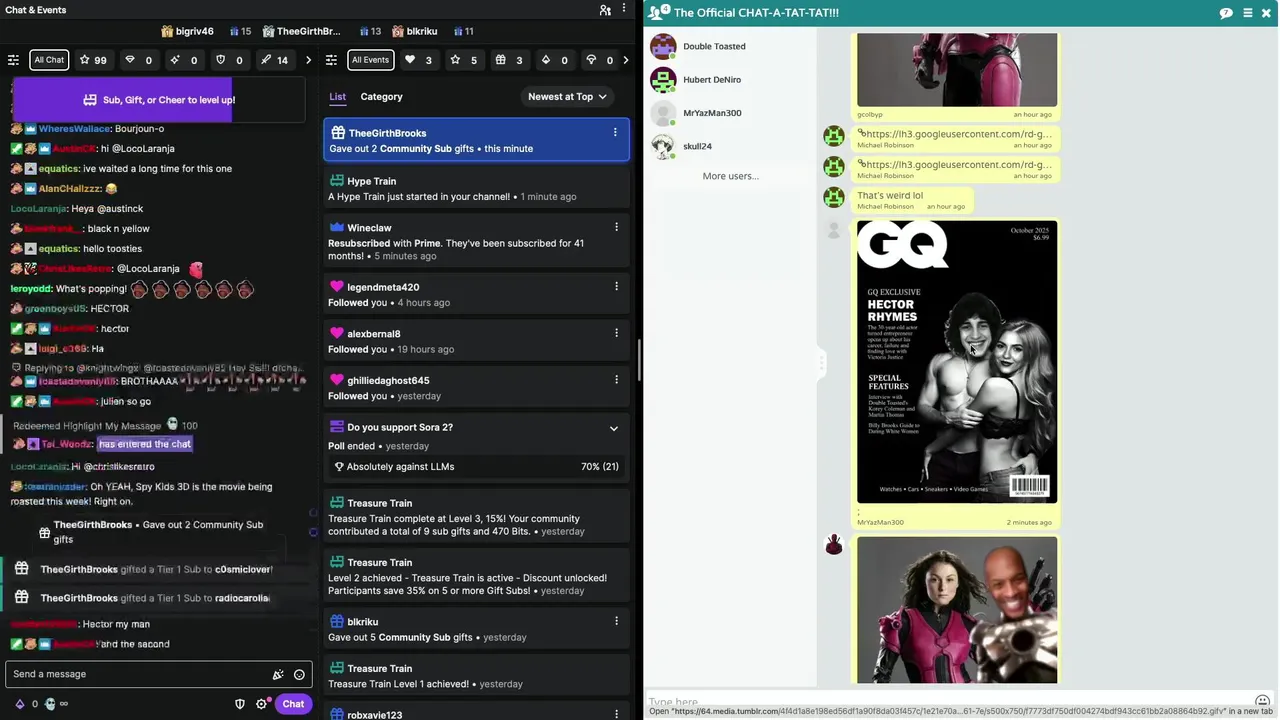Open options for Wineclaw resubscribed event

(616, 228)
